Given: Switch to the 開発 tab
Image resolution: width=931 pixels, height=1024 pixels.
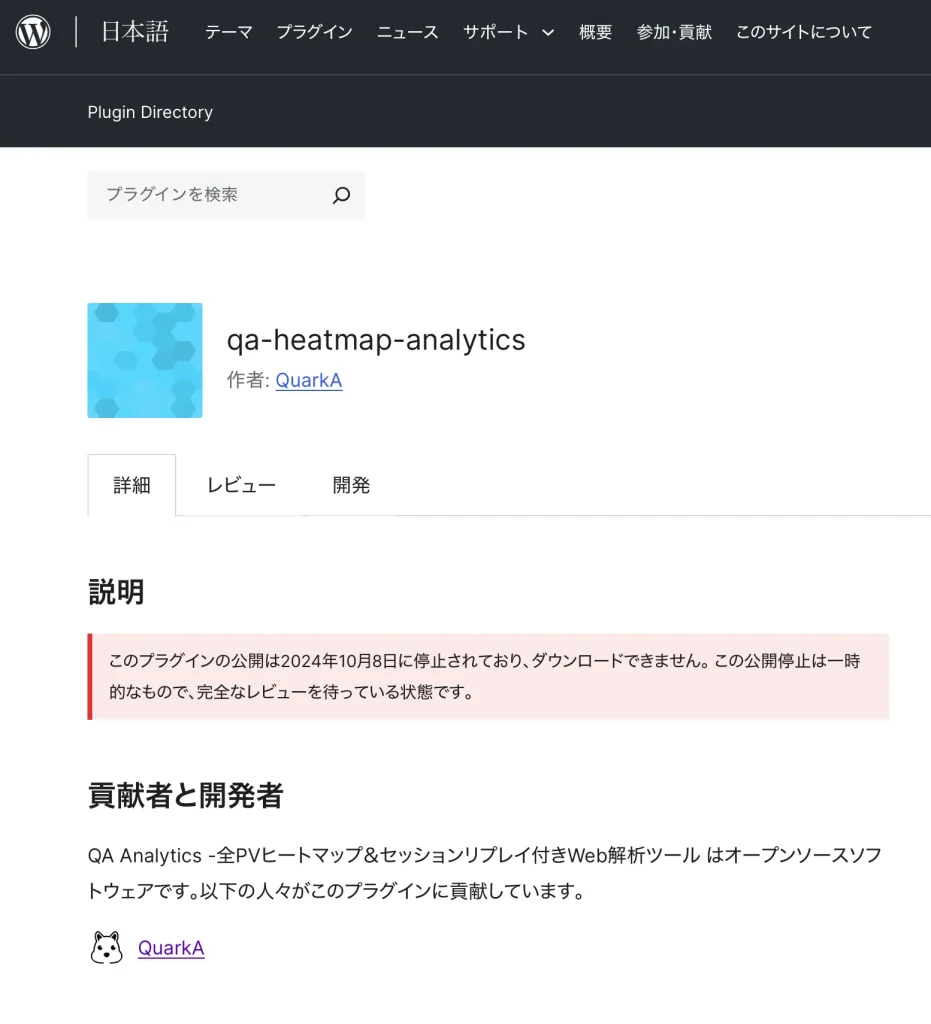Looking at the screenshot, I should pyautogui.click(x=351, y=485).
